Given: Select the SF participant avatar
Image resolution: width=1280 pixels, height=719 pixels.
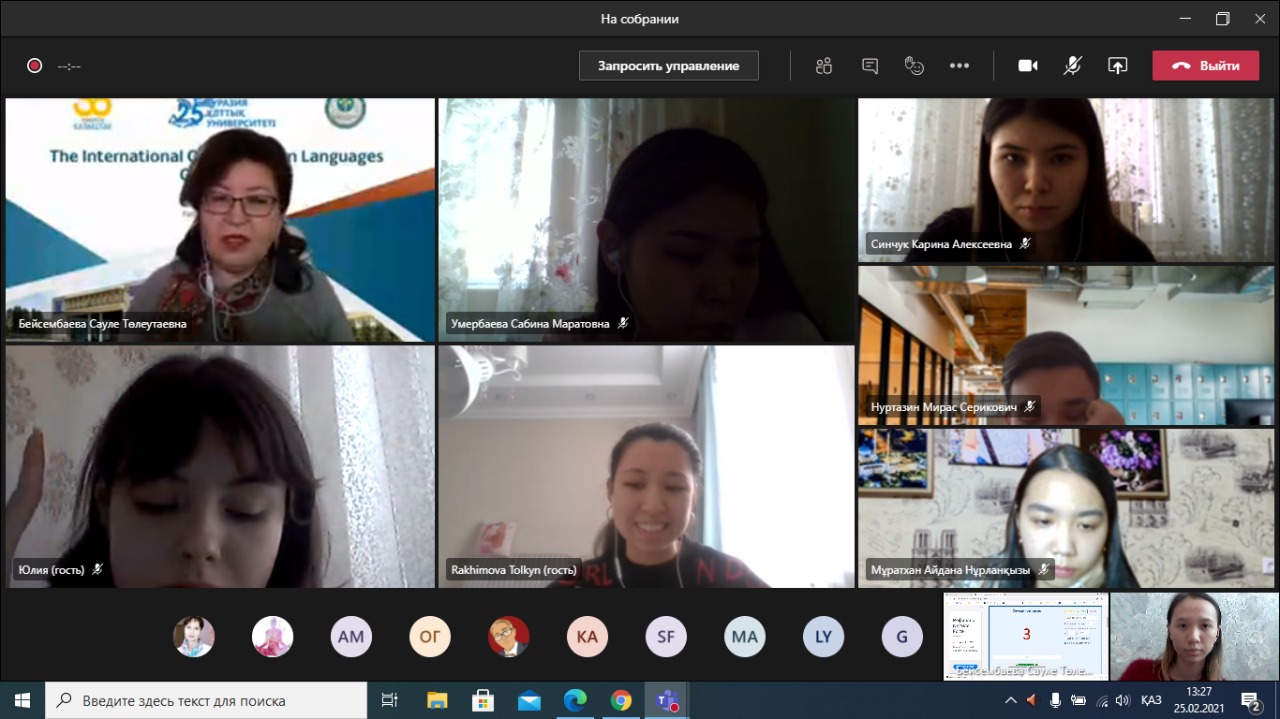Looking at the screenshot, I should click(666, 637).
